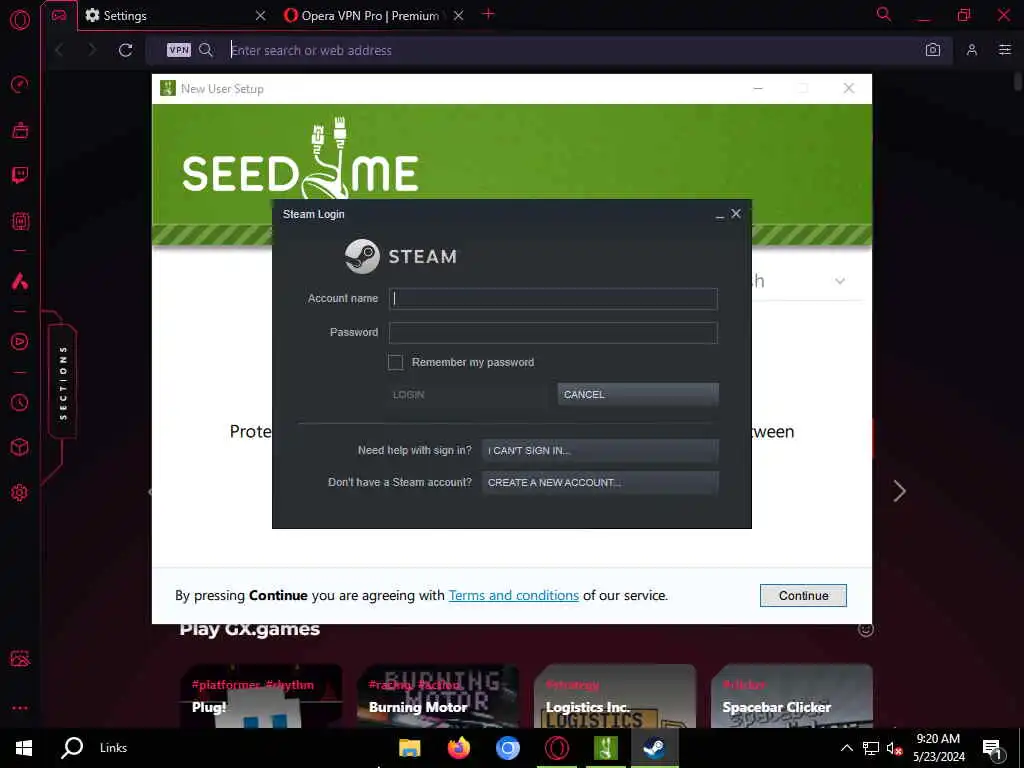The image size is (1024, 768).
Task: Expand the SECTIONS side panel
Action: 63,383
